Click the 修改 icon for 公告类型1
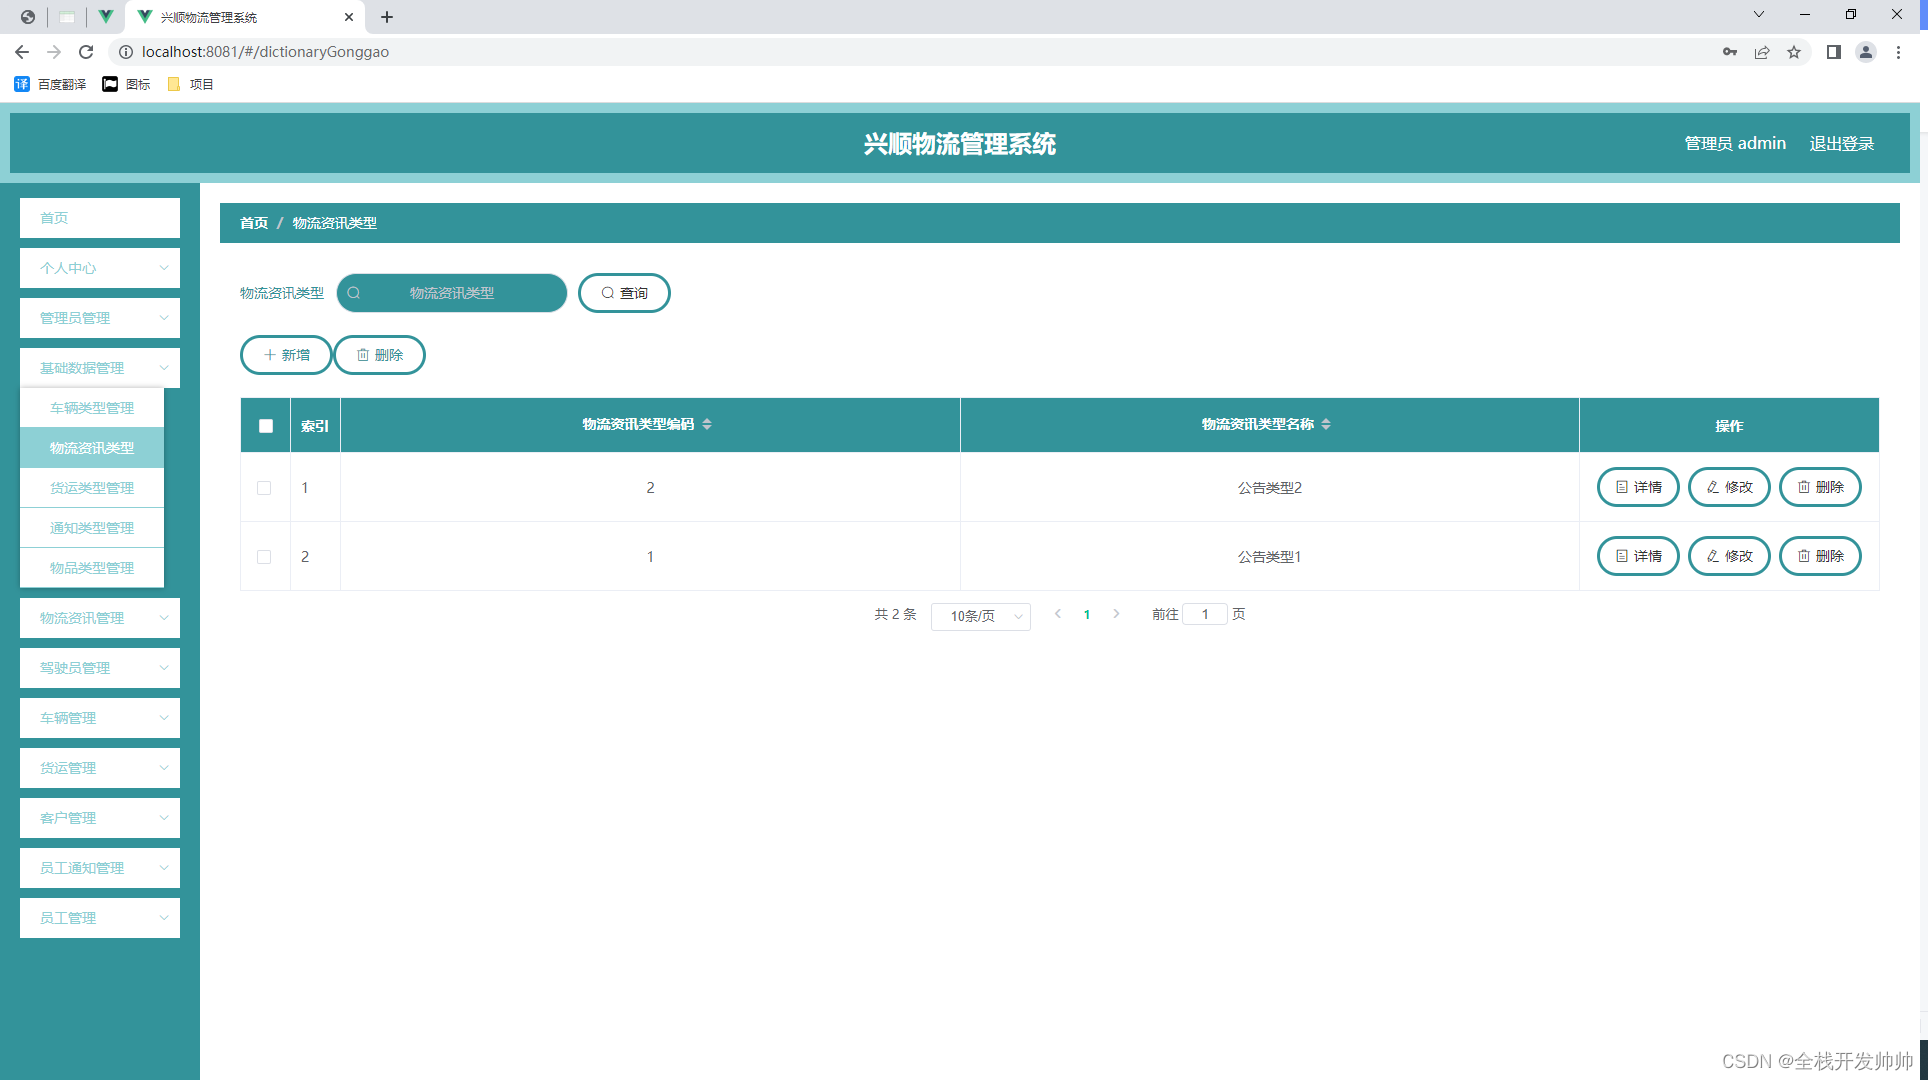This screenshot has height=1080, width=1928. coord(1731,556)
